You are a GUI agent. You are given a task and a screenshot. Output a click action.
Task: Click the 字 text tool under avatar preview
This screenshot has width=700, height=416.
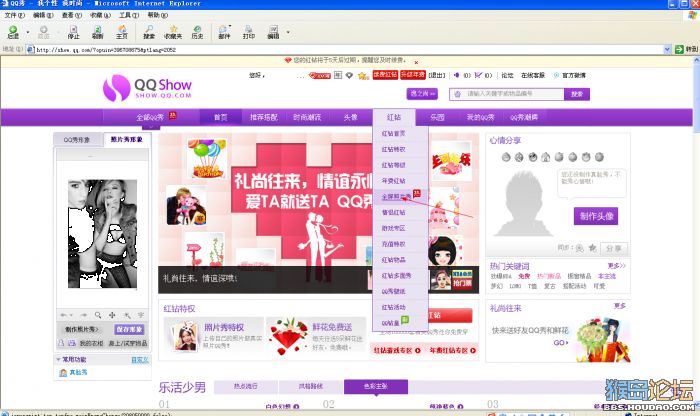(x=141, y=315)
